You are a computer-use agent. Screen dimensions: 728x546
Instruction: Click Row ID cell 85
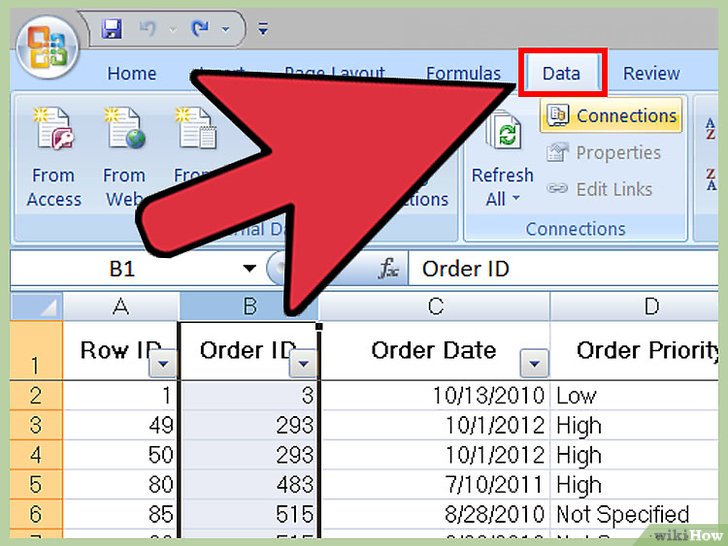tap(121, 514)
